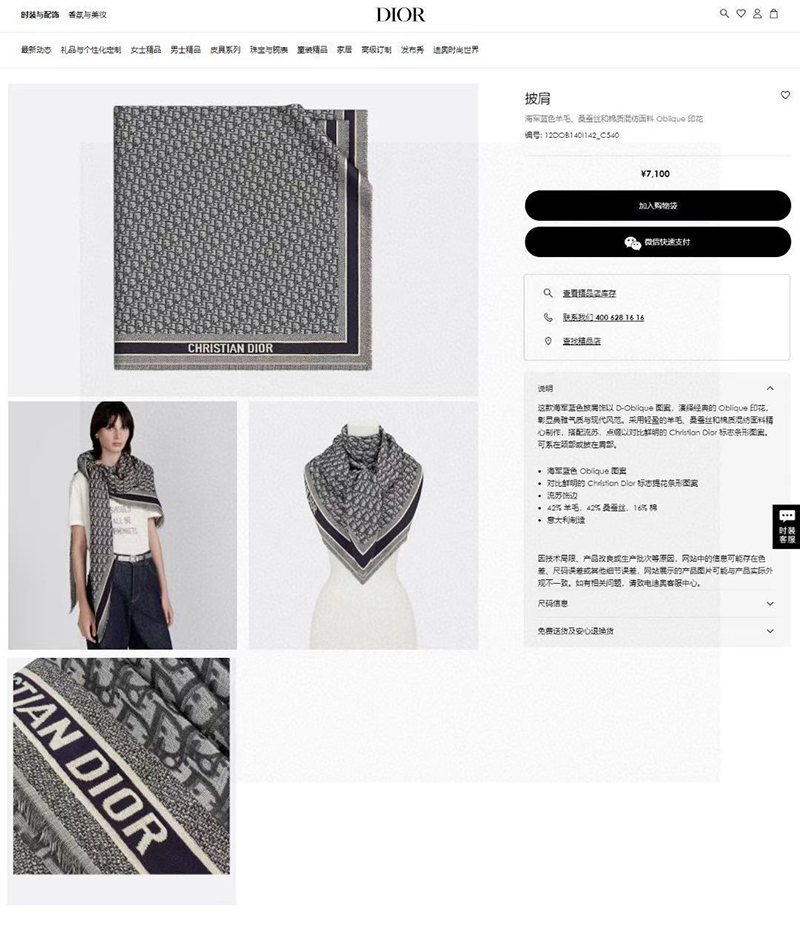Collapse the 说明 description section
The width and height of the screenshot is (800, 926).
point(770,389)
